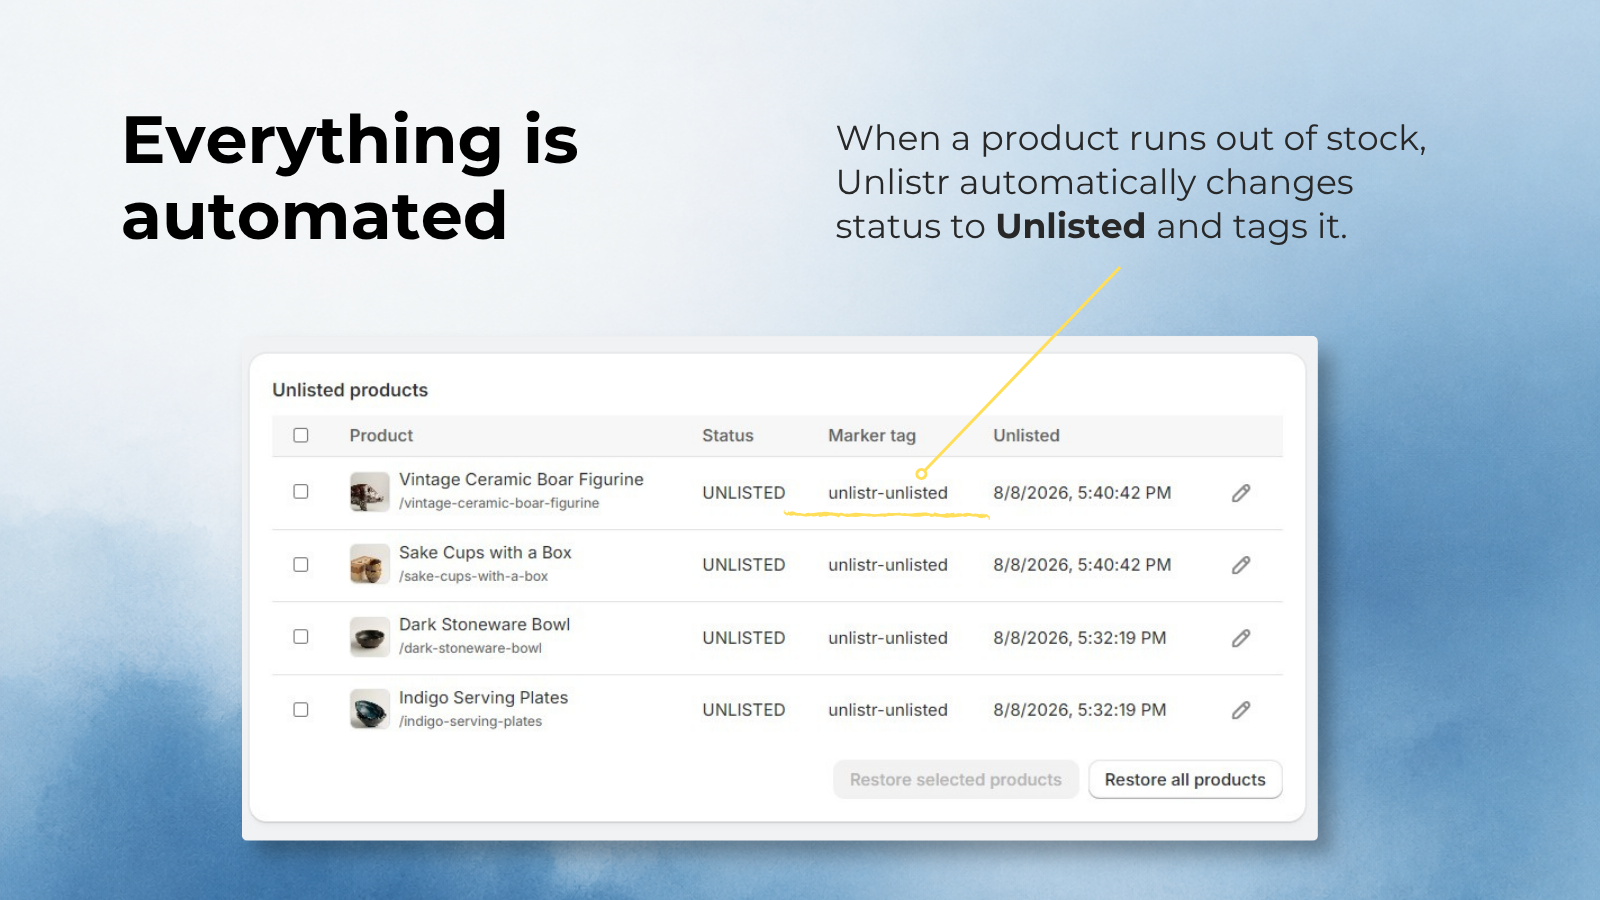Image resolution: width=1600 pixels, height=900 pixels.
Task: Click the Status column header
Action: tap(728, 436)
